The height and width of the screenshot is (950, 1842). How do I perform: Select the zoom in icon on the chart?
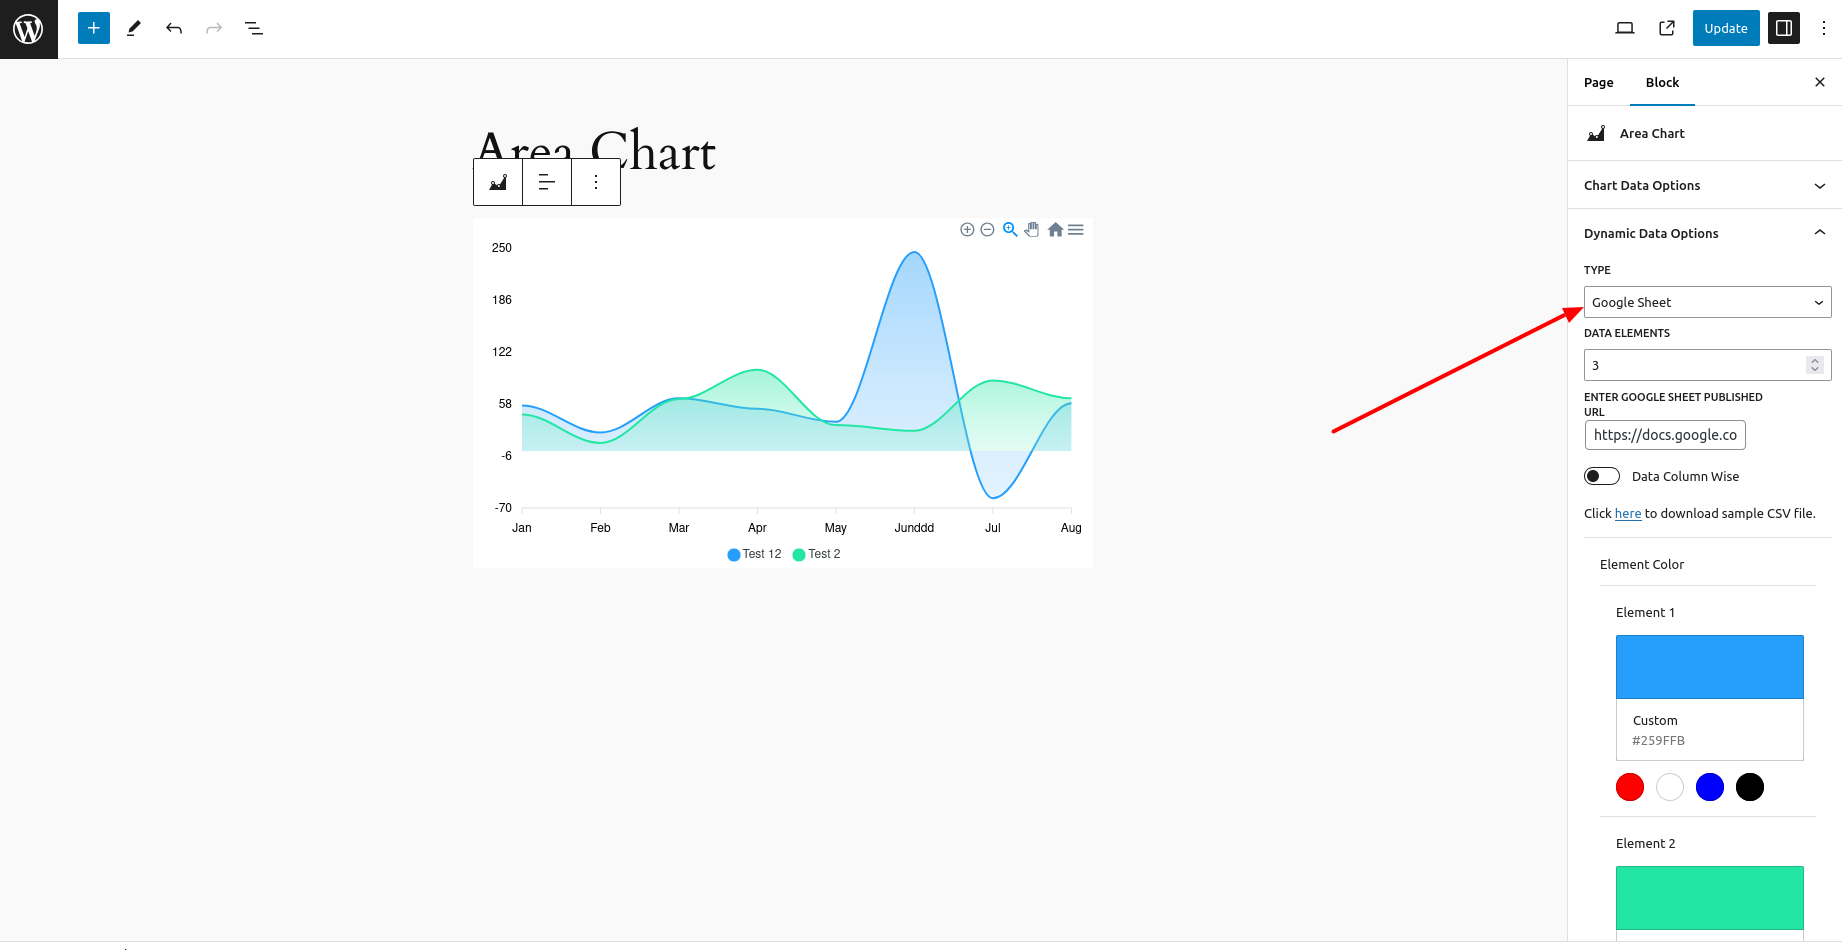point(967,229)
